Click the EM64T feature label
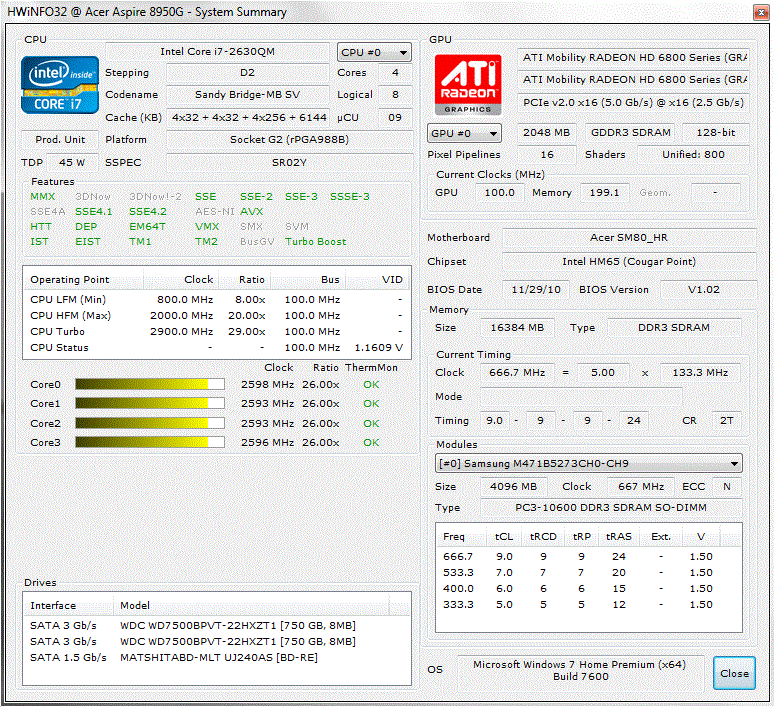 point(147,226)
